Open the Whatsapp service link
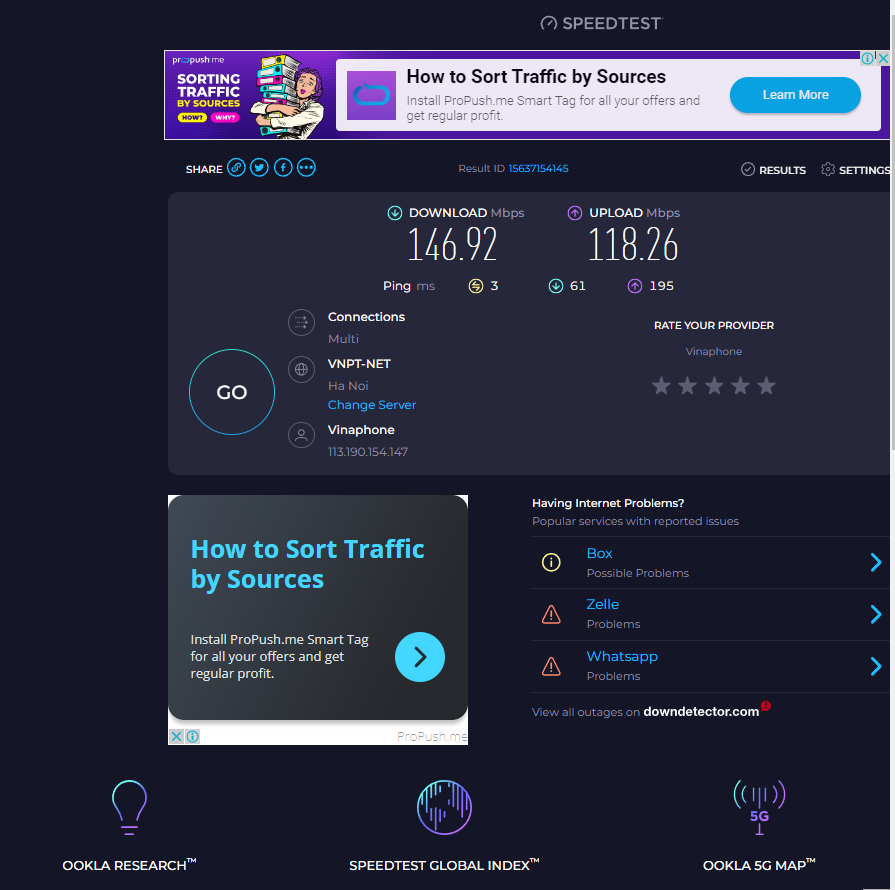The width and height of the screenshot is (895, 890). click(x=622, y=657)
